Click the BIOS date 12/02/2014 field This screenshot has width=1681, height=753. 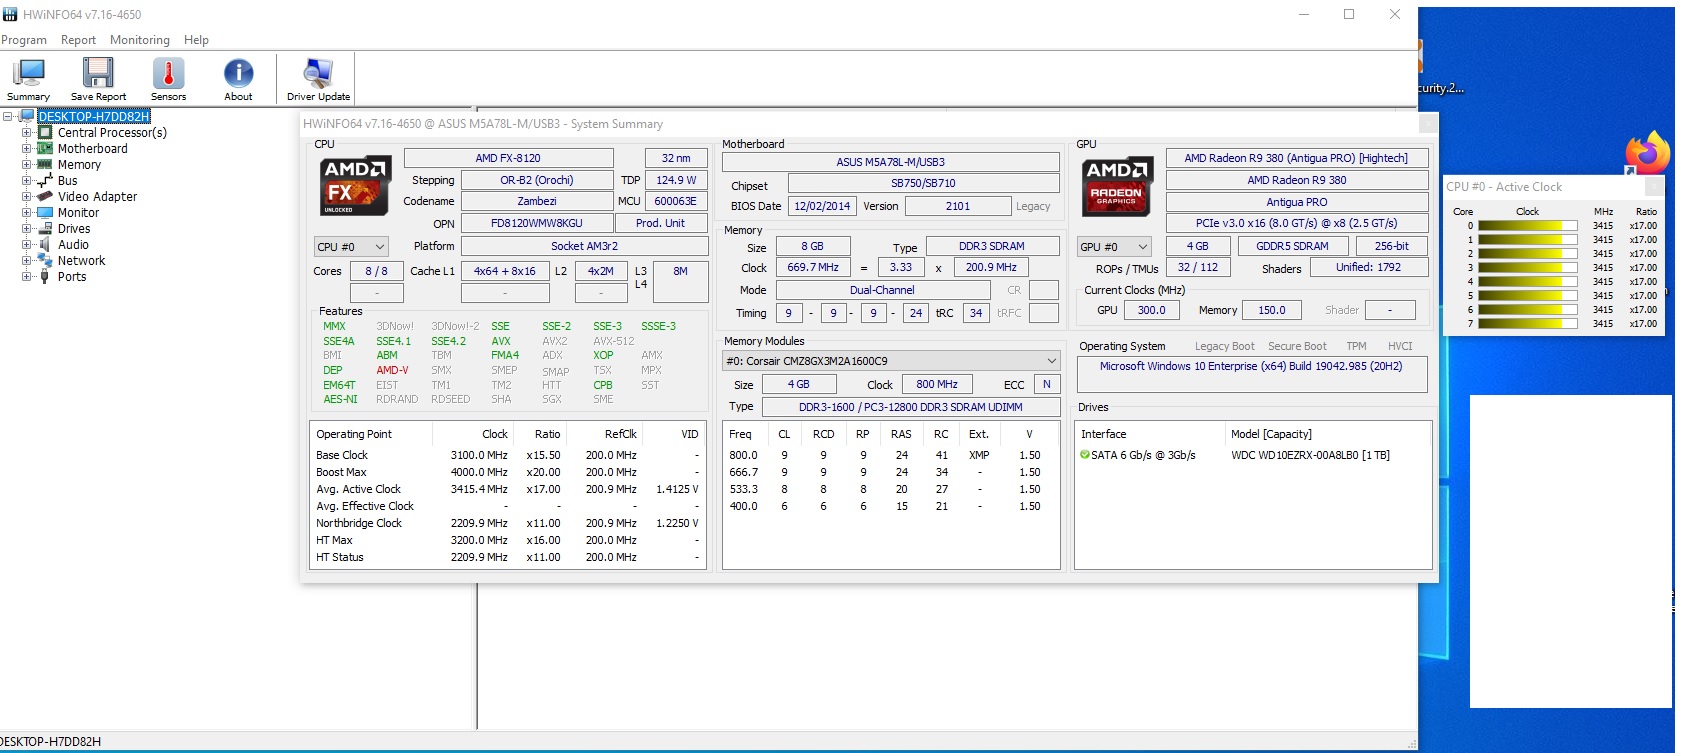coord(822,206)
